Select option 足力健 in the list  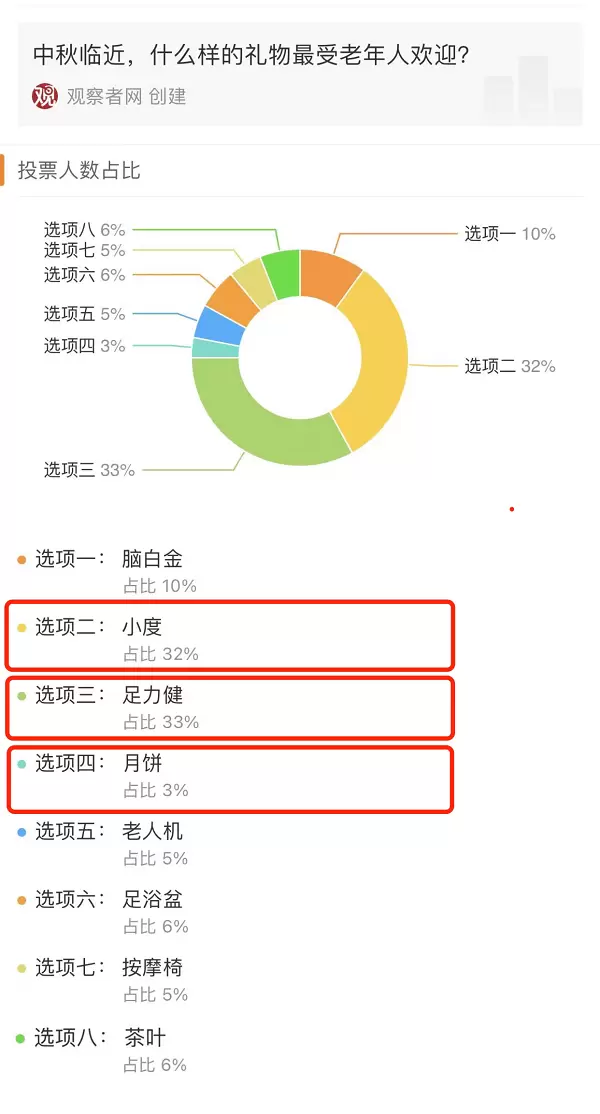[152, 695]
